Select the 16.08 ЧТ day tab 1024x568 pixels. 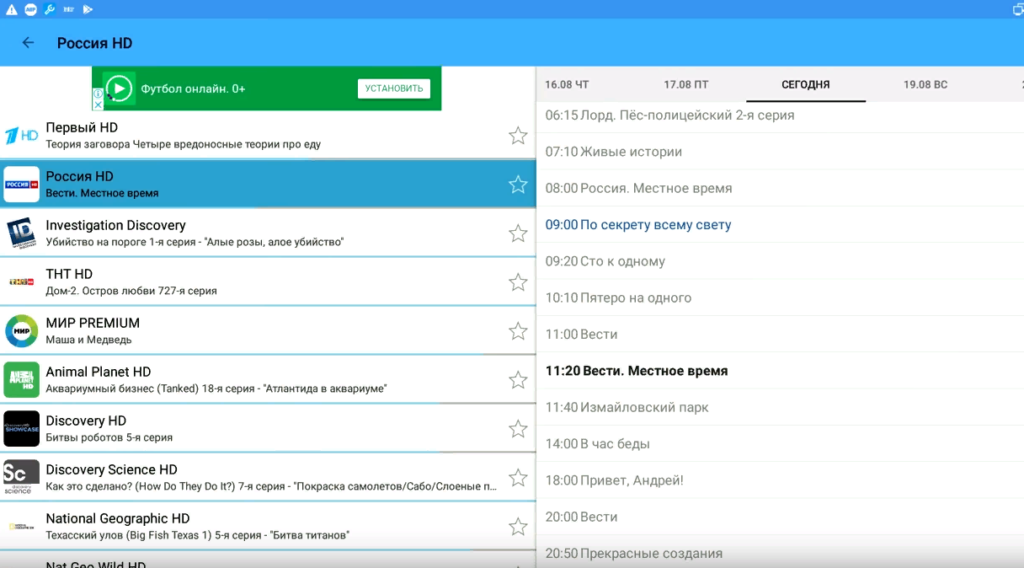[x=567, y=85]
